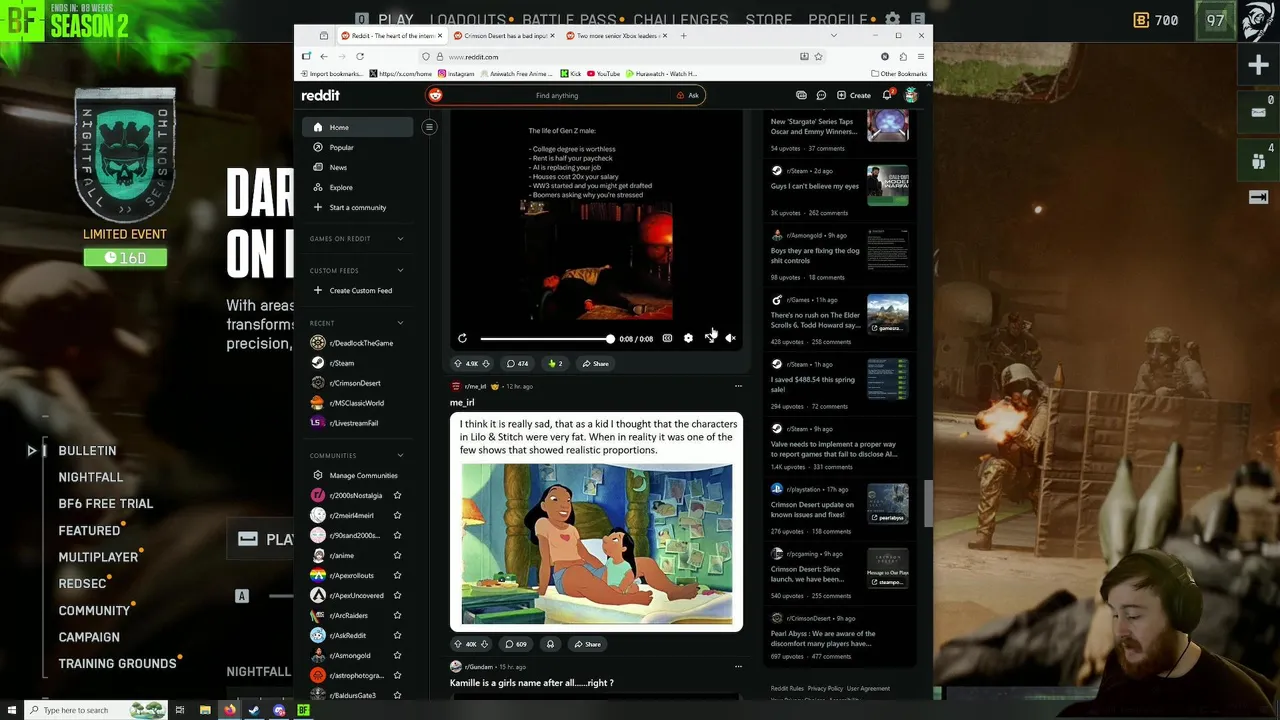This screenshot has width=1280, height=720.
Task: Give award on the Lilo & Stitch post
Action: tap(550, 644)
